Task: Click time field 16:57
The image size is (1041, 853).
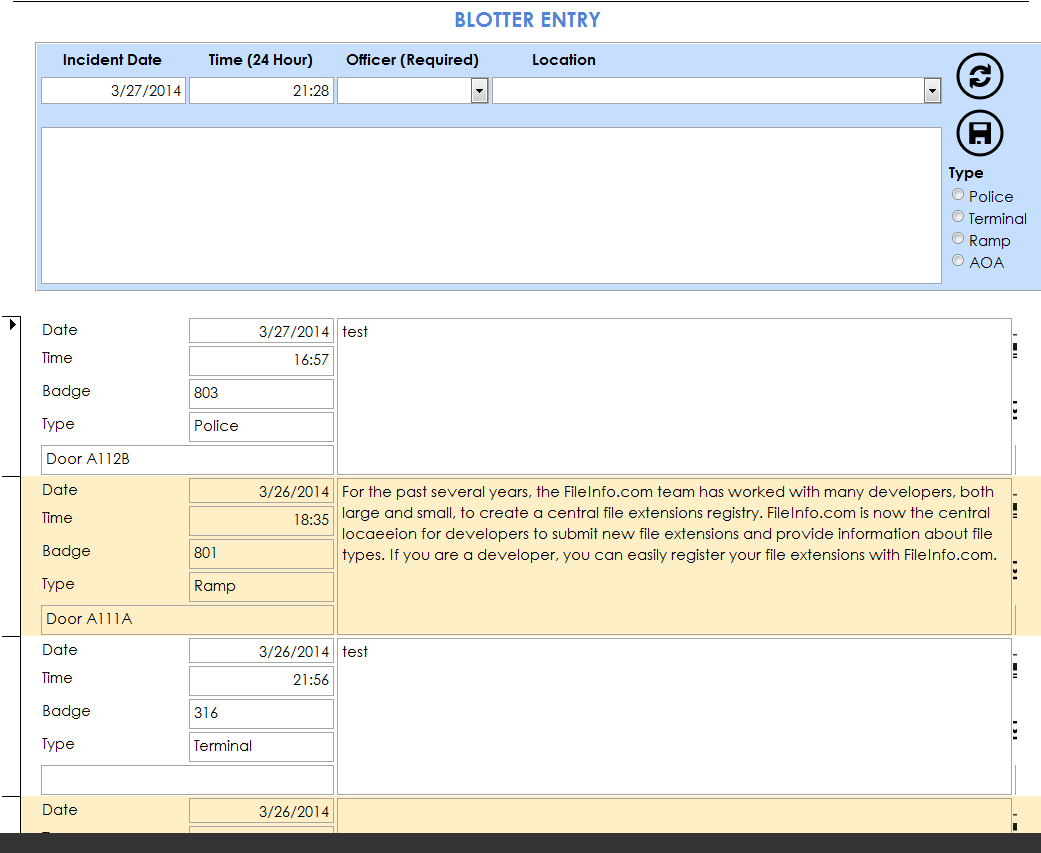Action: pos(262,360)
